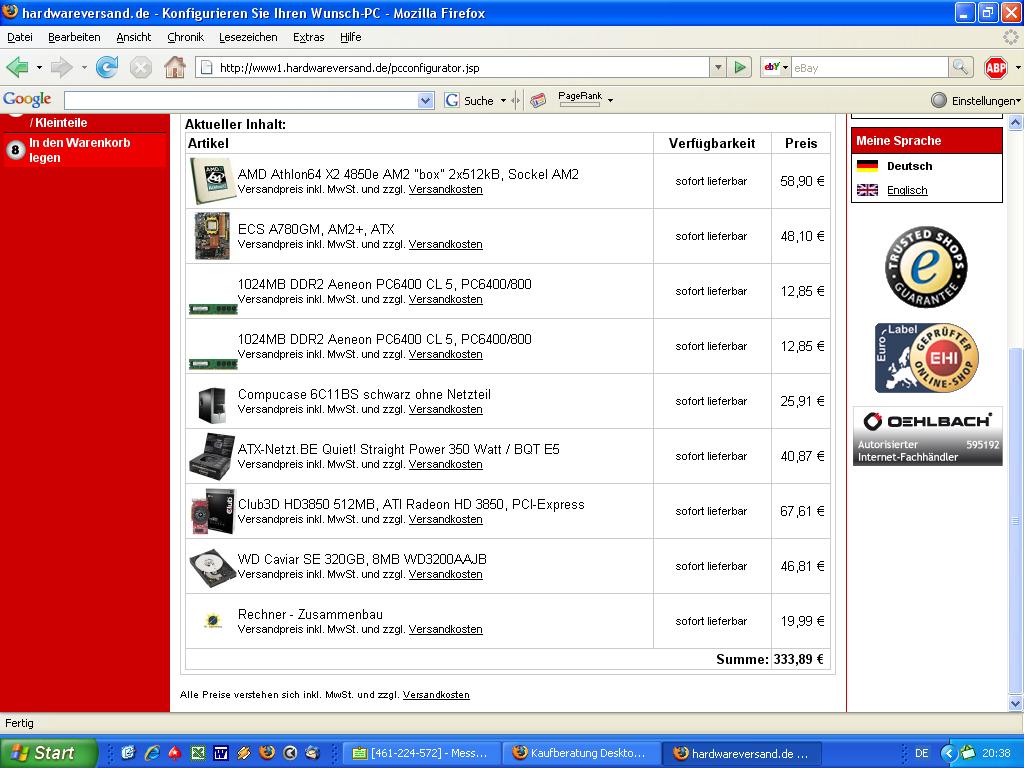
Task: Click the AMD Athlon64 X2 processor thumbnail
Action: pos(212,181)
